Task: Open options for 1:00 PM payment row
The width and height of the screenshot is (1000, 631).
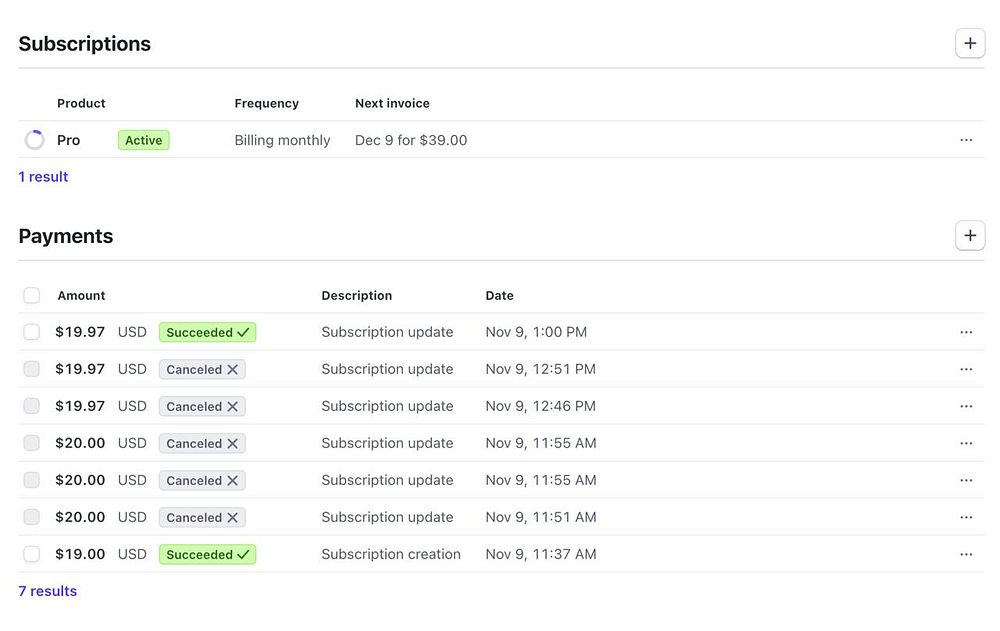Action: coord(965,332)
